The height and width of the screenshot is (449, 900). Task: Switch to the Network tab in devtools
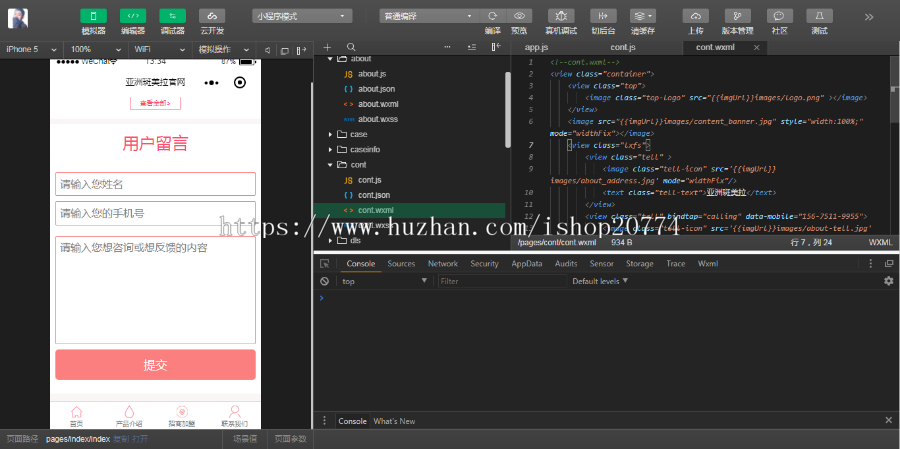442,264
